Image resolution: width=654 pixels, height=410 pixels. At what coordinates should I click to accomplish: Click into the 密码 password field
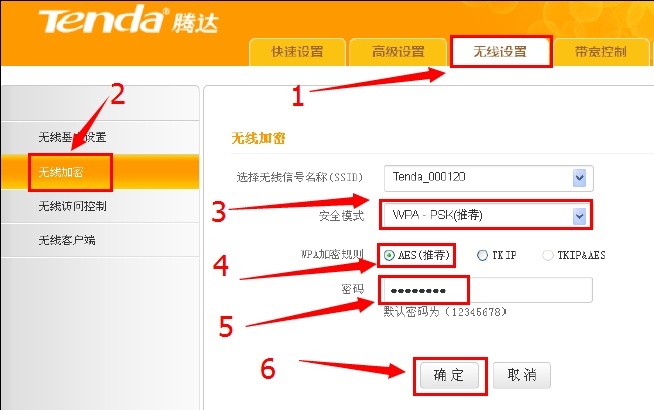point(486,290)
